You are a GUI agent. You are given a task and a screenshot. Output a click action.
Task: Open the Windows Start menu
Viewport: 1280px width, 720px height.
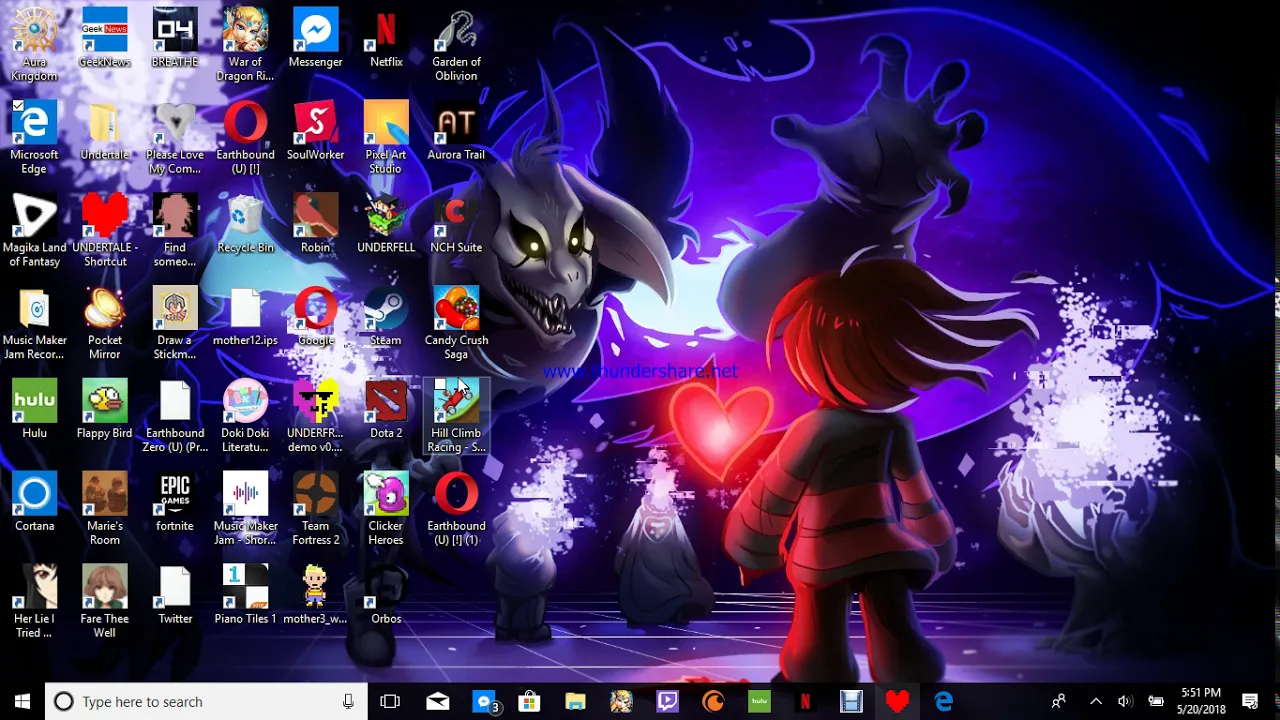[23, 702]
